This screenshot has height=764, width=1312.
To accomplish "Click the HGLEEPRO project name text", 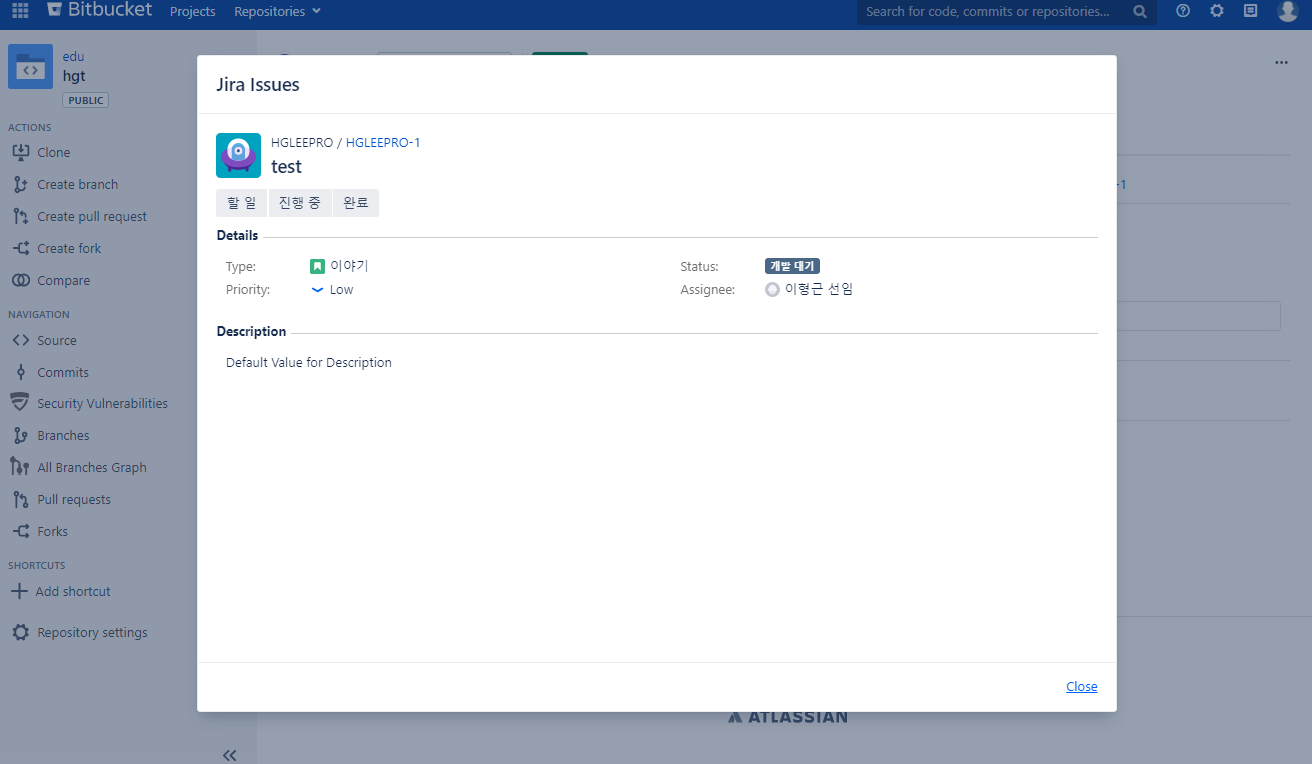I will pyautogui.click(x=302, y=142).
